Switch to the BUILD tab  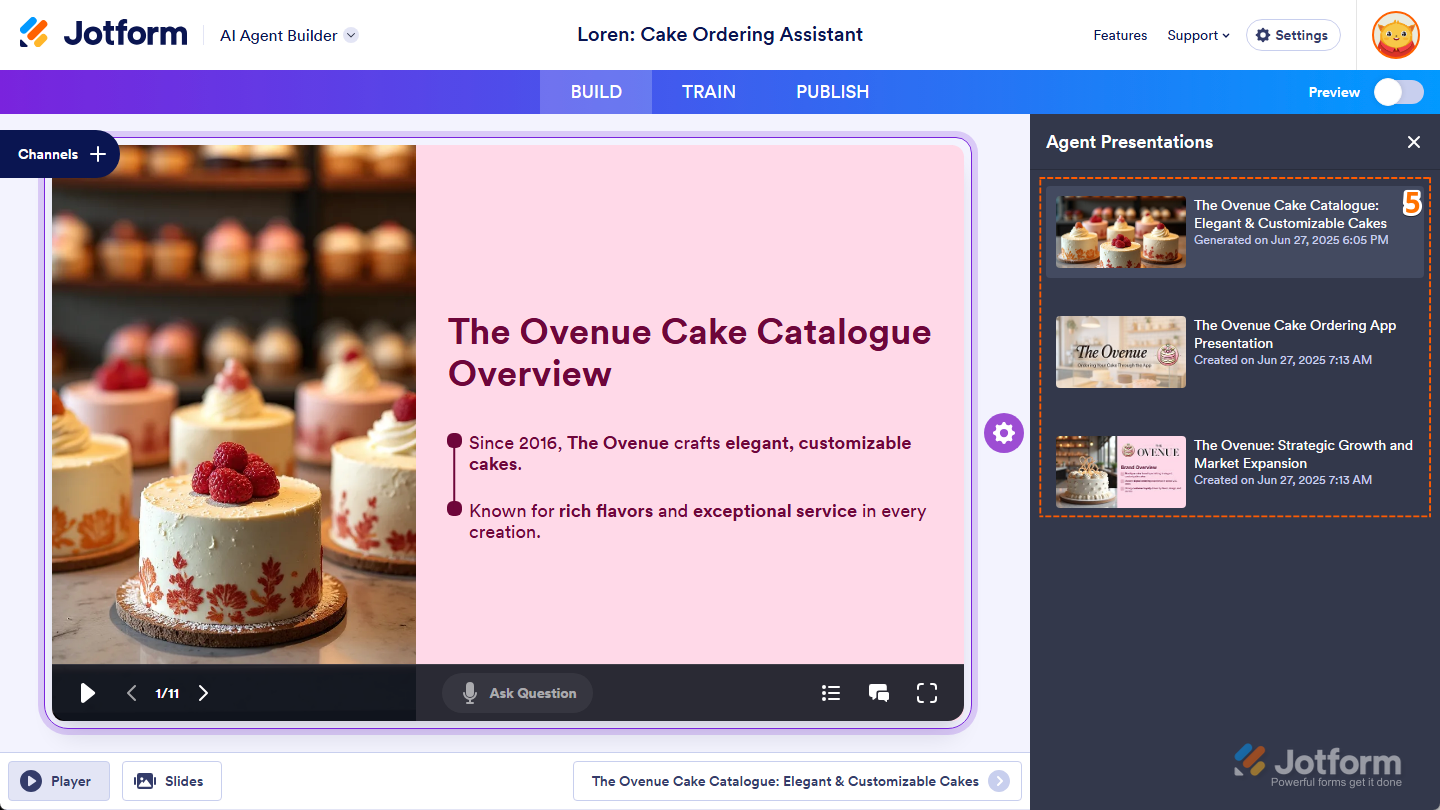pyautogui.click(x=596, y=92)
